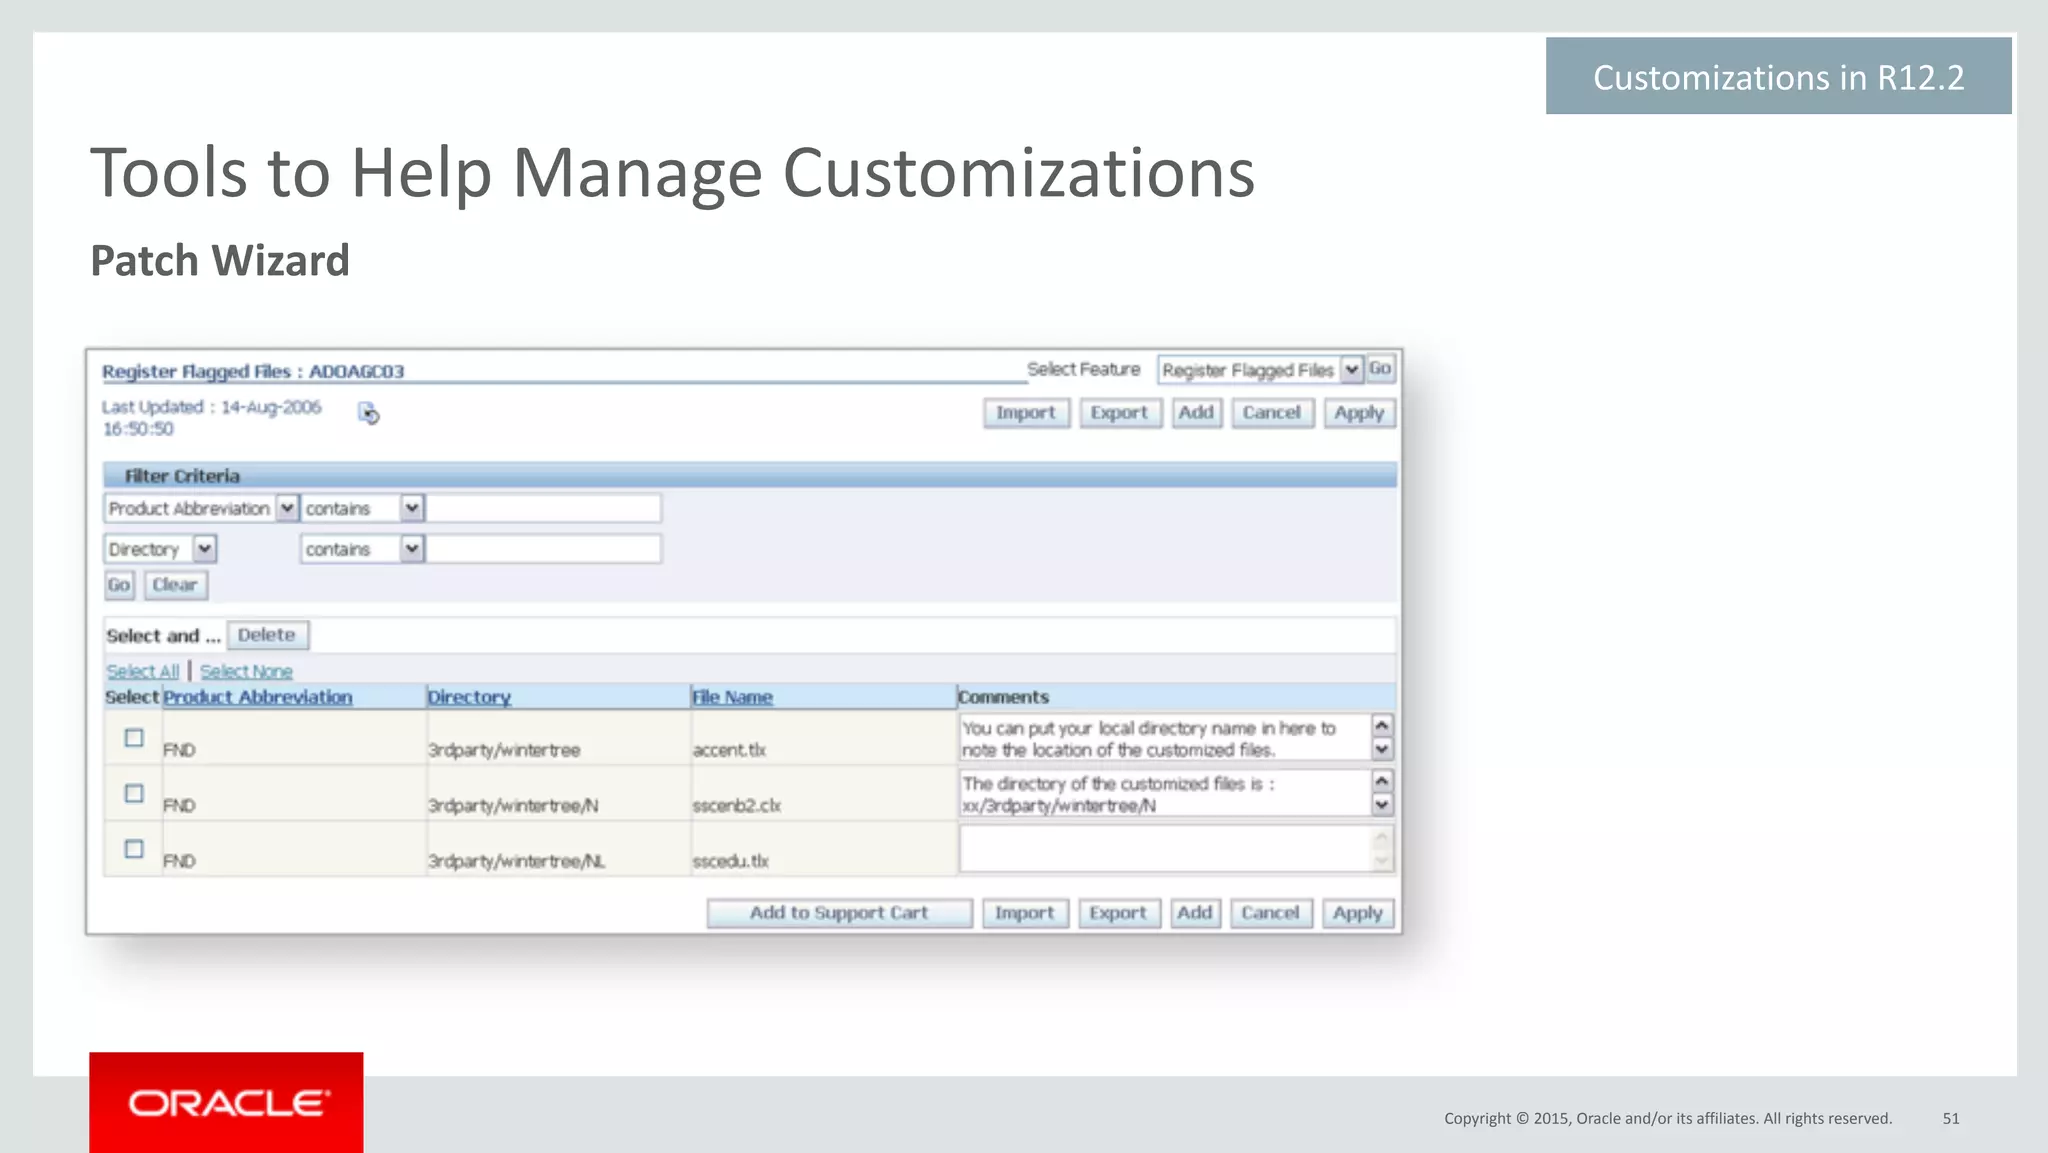Click the export-page icon beside Last Updated
The height and width of the screenshot is (1153, 2048).
(x=368, y=413)
